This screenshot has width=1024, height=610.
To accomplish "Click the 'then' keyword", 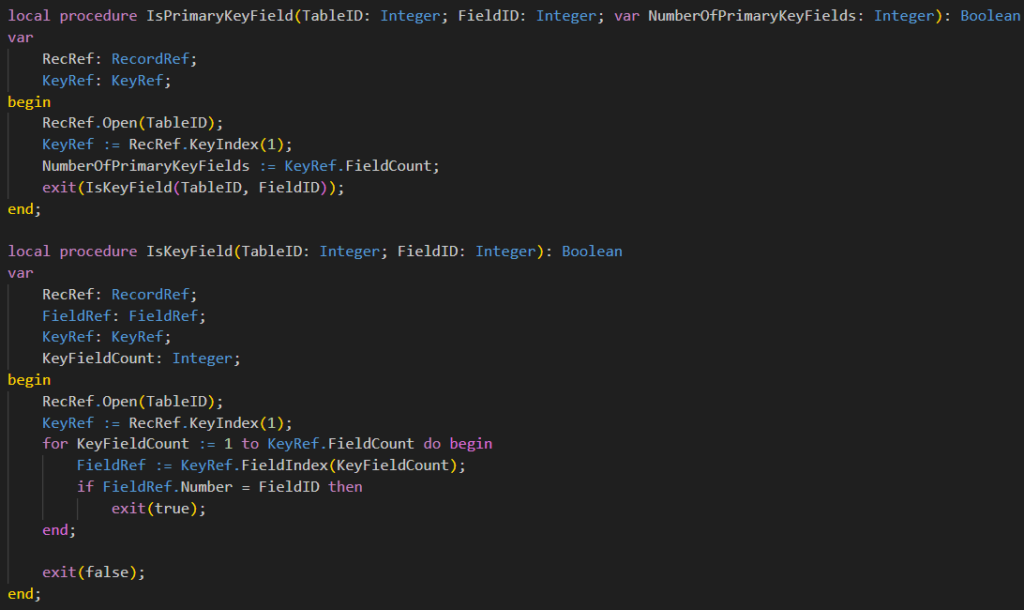I will coord(345,487).
